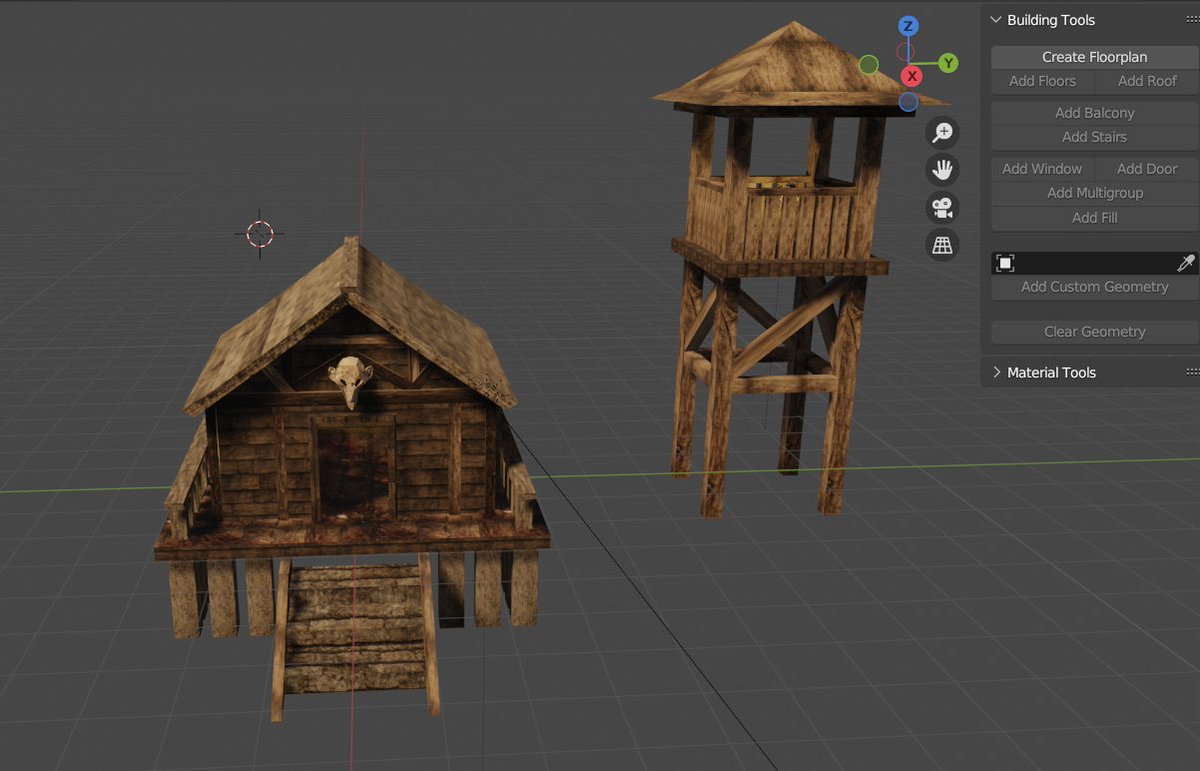Viewport: 1200px width, 771px height.
Task: Activate the eyedropper beside Add Custom Geometry
Action: tap(1184, 262)
